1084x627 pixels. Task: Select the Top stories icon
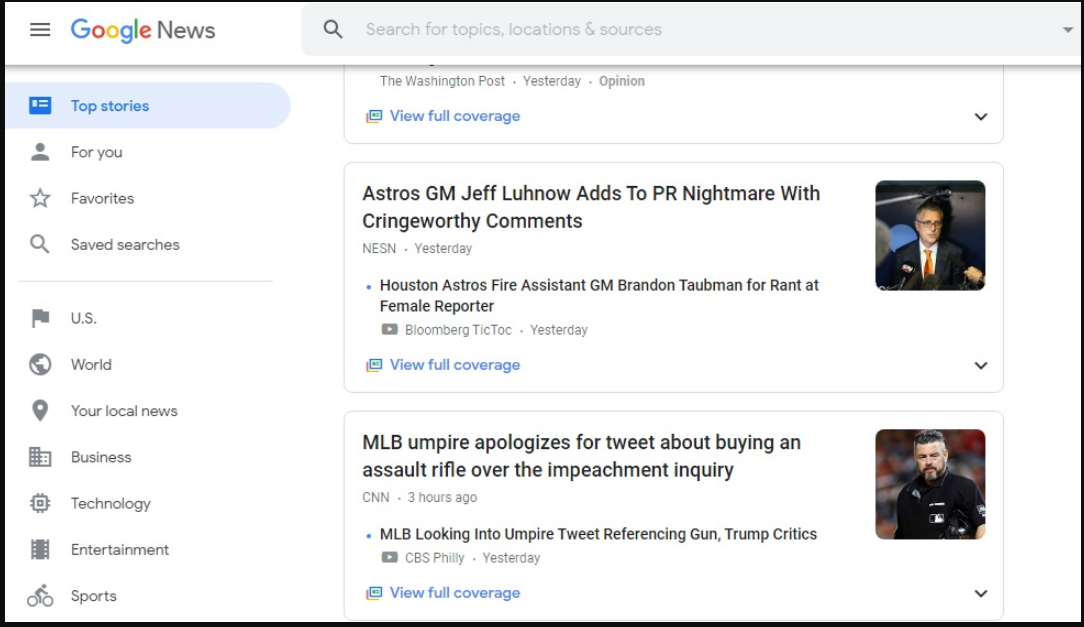40,105
